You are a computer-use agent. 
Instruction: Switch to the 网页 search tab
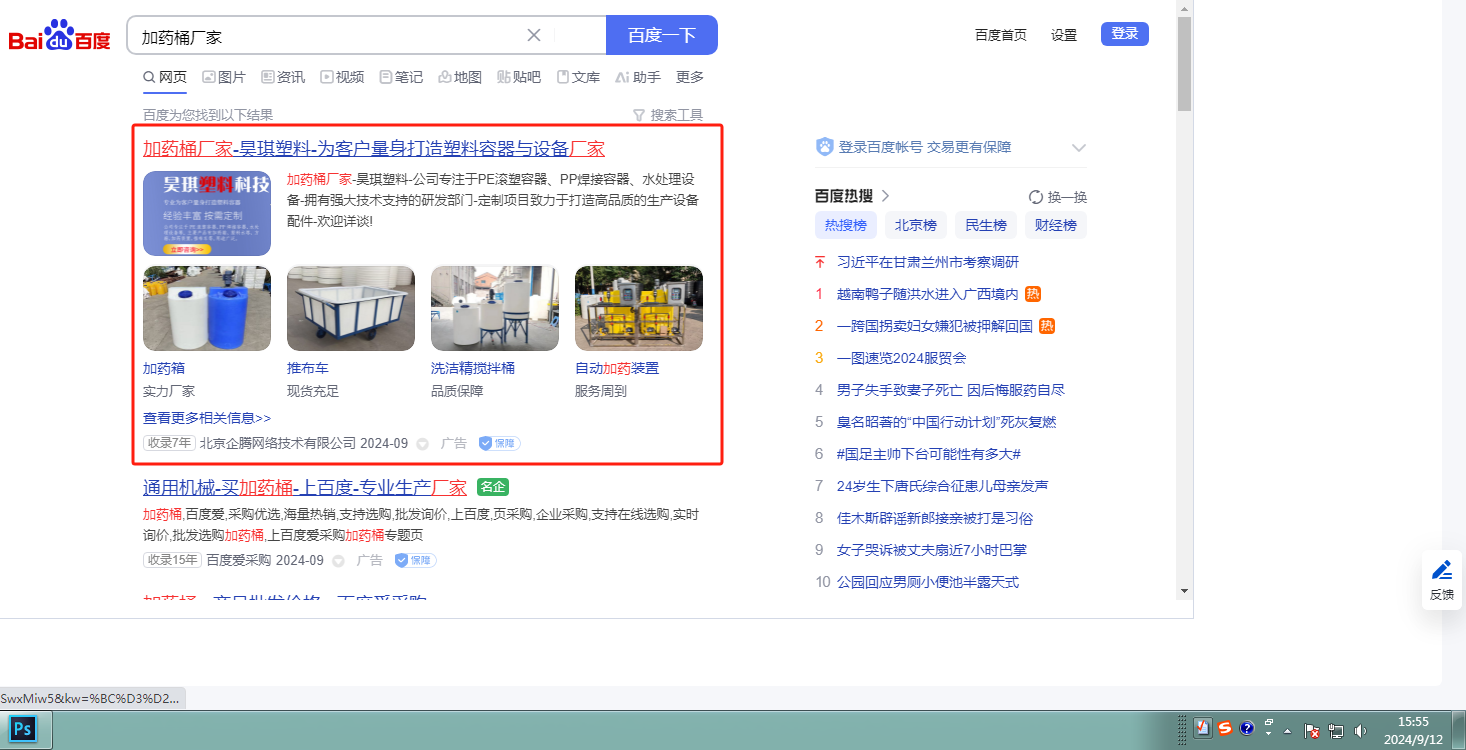(x=165, y=77)
